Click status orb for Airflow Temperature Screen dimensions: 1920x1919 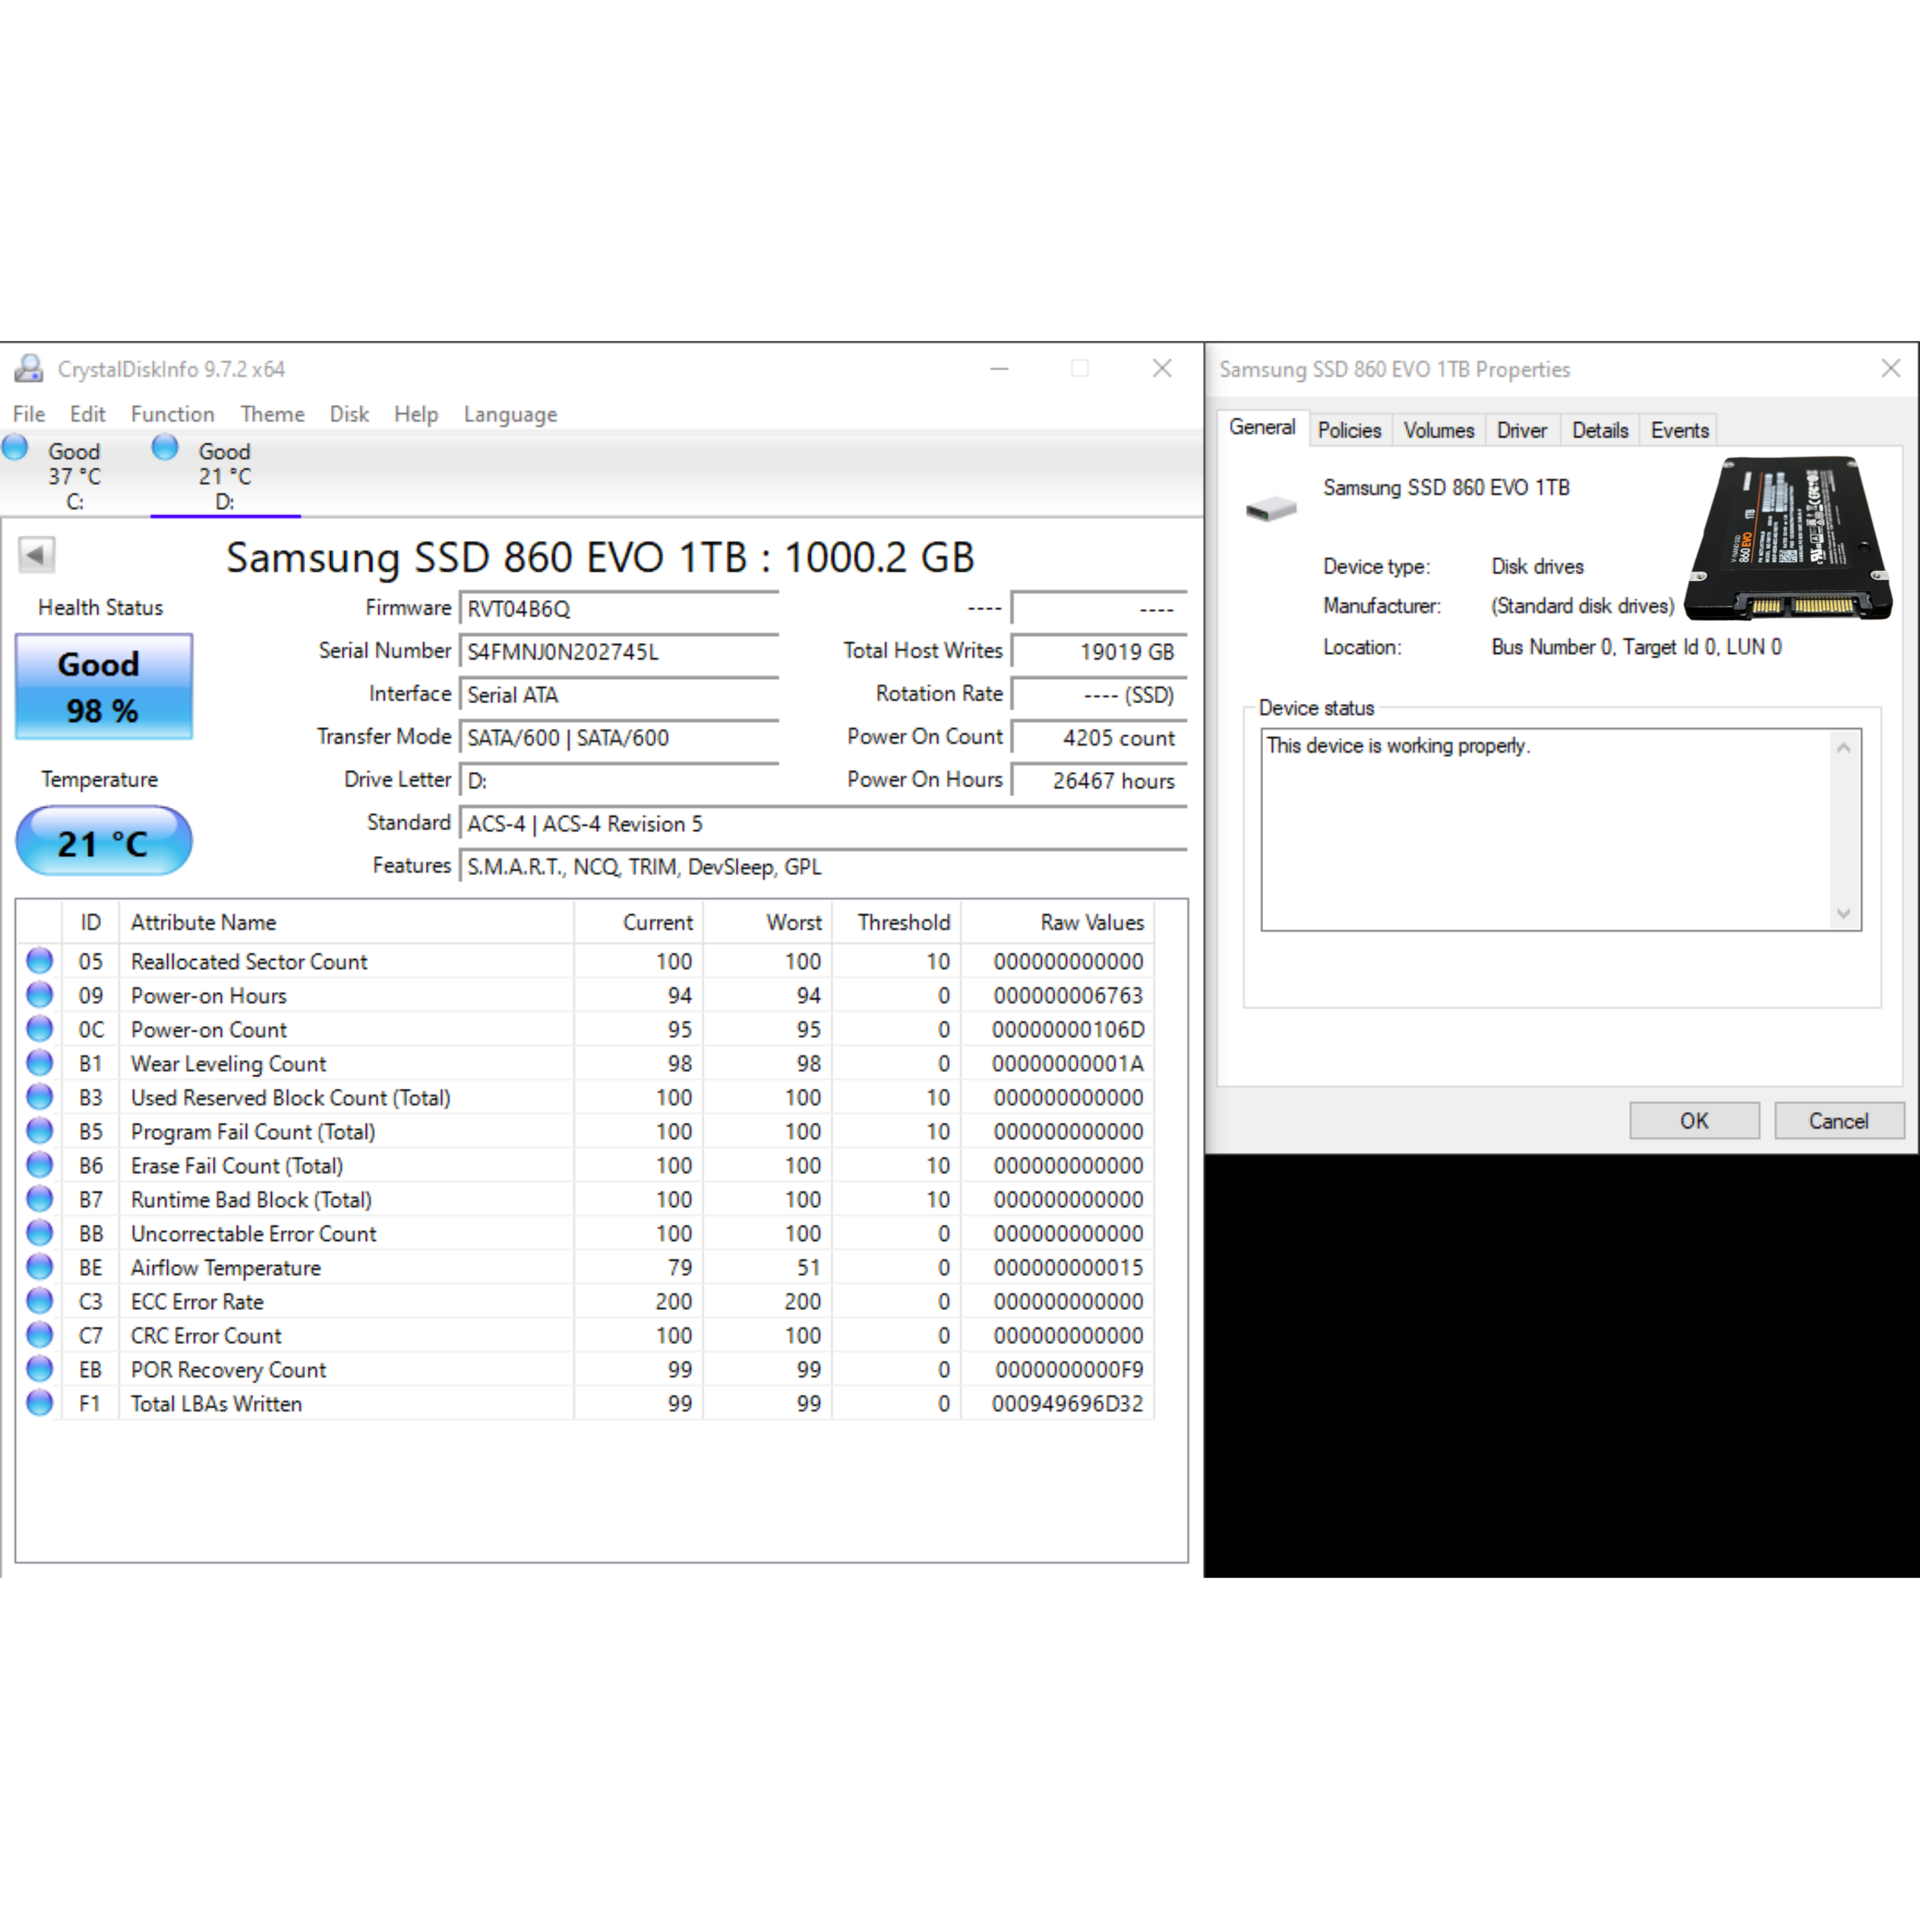[x=40, y=1267]
